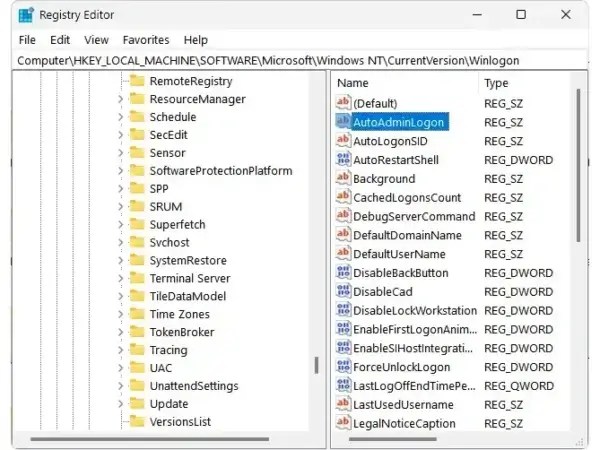Open the Help menu
This screenshot has width=600, height=450.
coord(196,40)
